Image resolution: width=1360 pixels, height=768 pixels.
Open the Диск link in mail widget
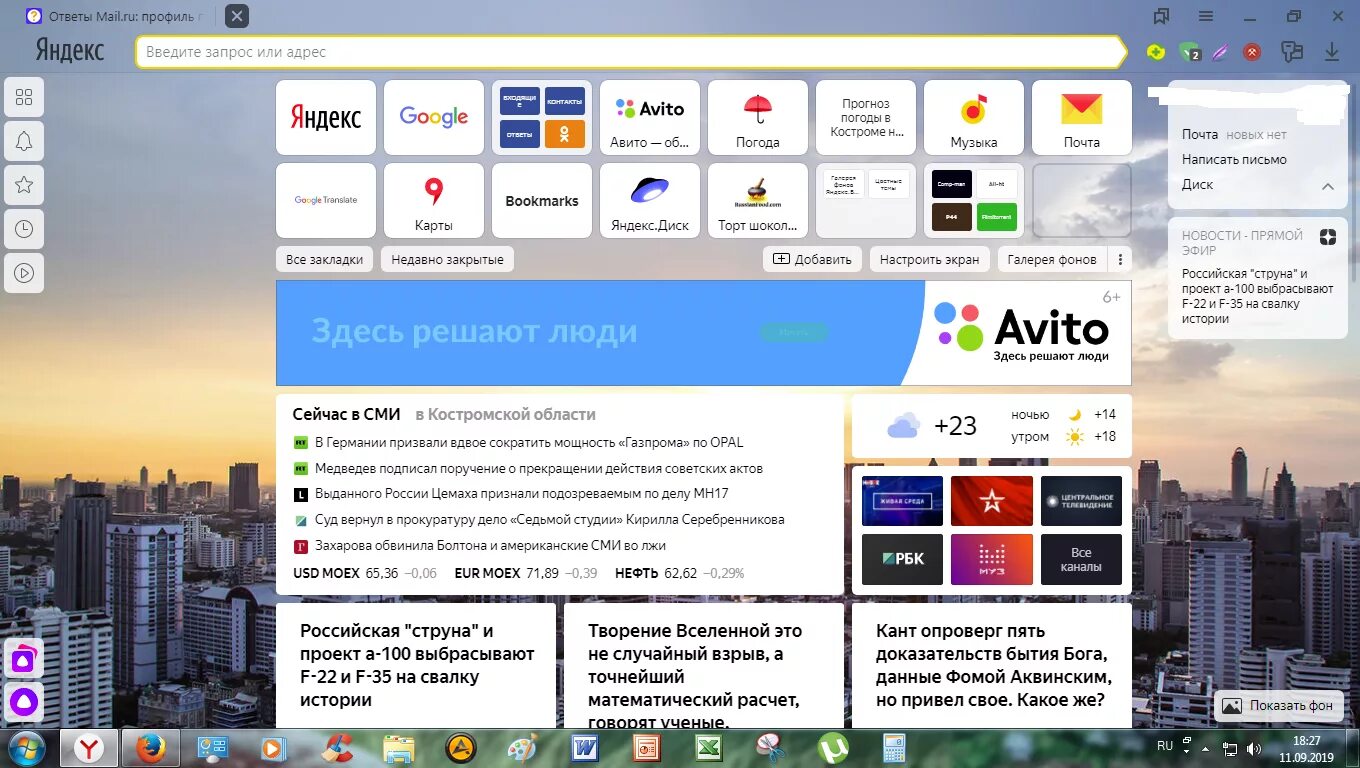pos(1197,184)
